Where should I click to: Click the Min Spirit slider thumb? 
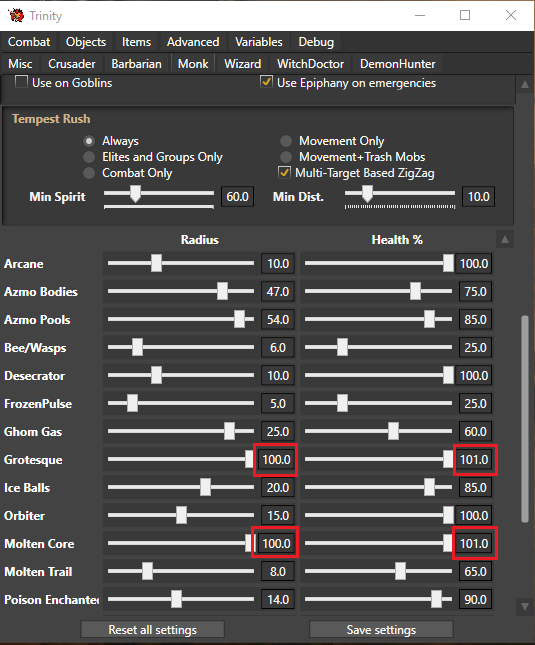tap(135, 193)
